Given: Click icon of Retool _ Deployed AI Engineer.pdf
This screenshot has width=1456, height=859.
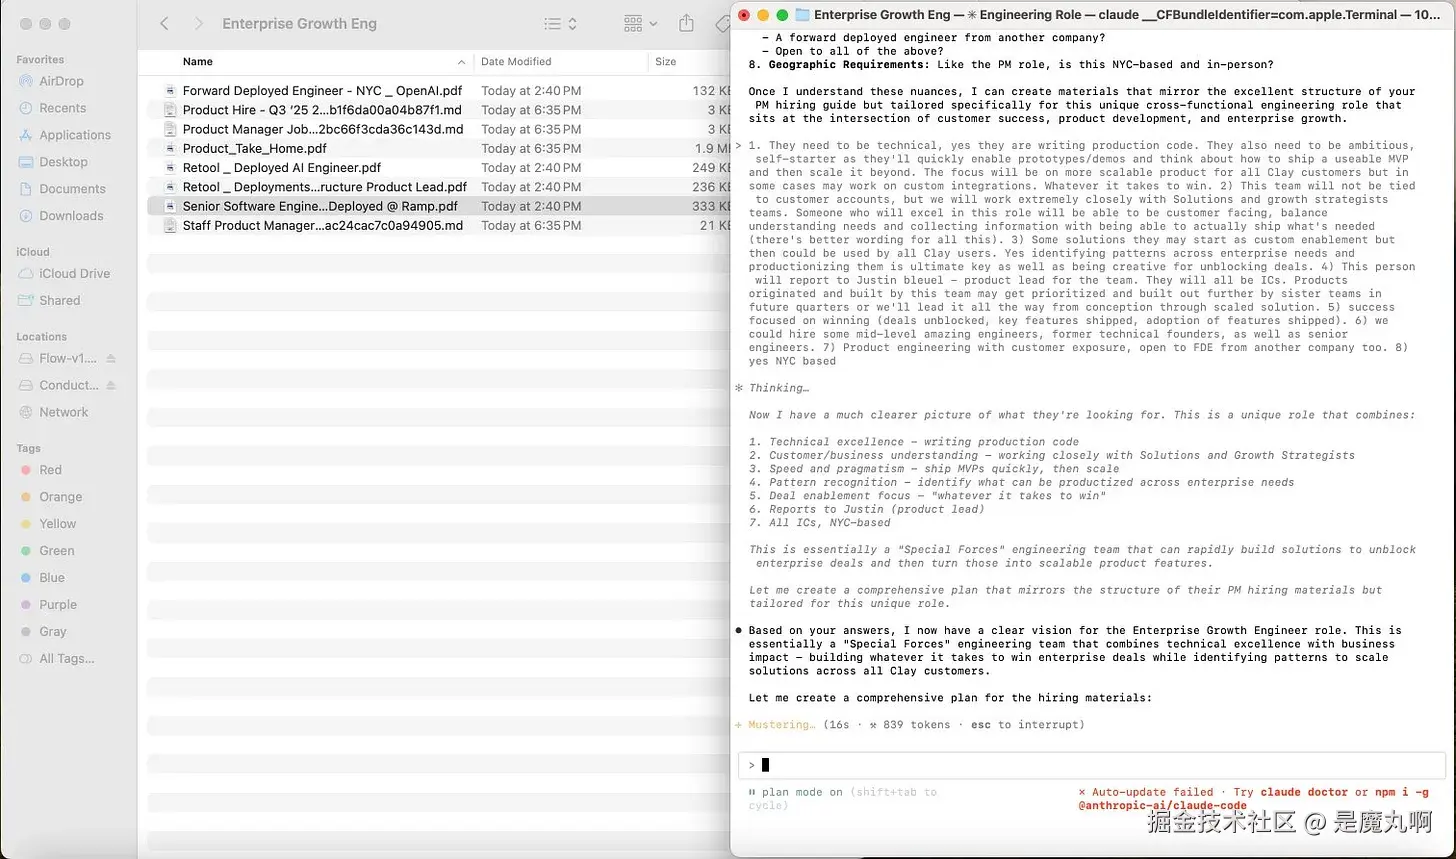Looking at the screenshot, I should 170,168.
